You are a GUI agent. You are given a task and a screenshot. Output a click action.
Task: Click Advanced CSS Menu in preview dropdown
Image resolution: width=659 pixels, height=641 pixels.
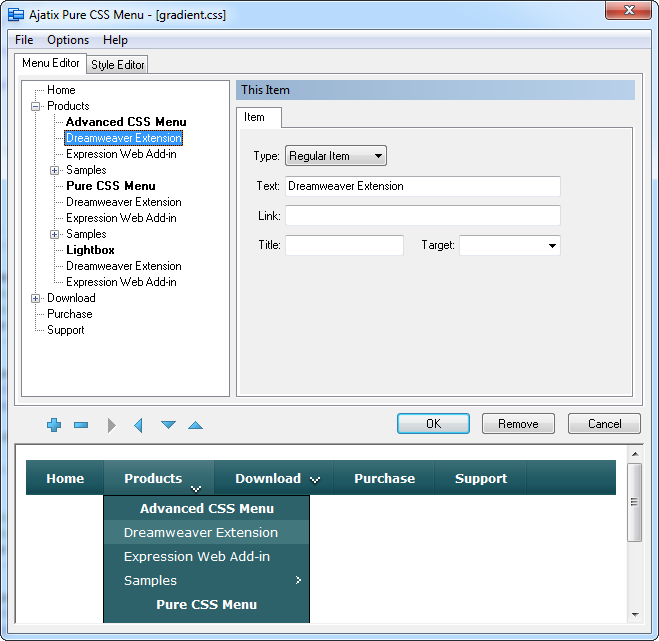pos(206,508)
